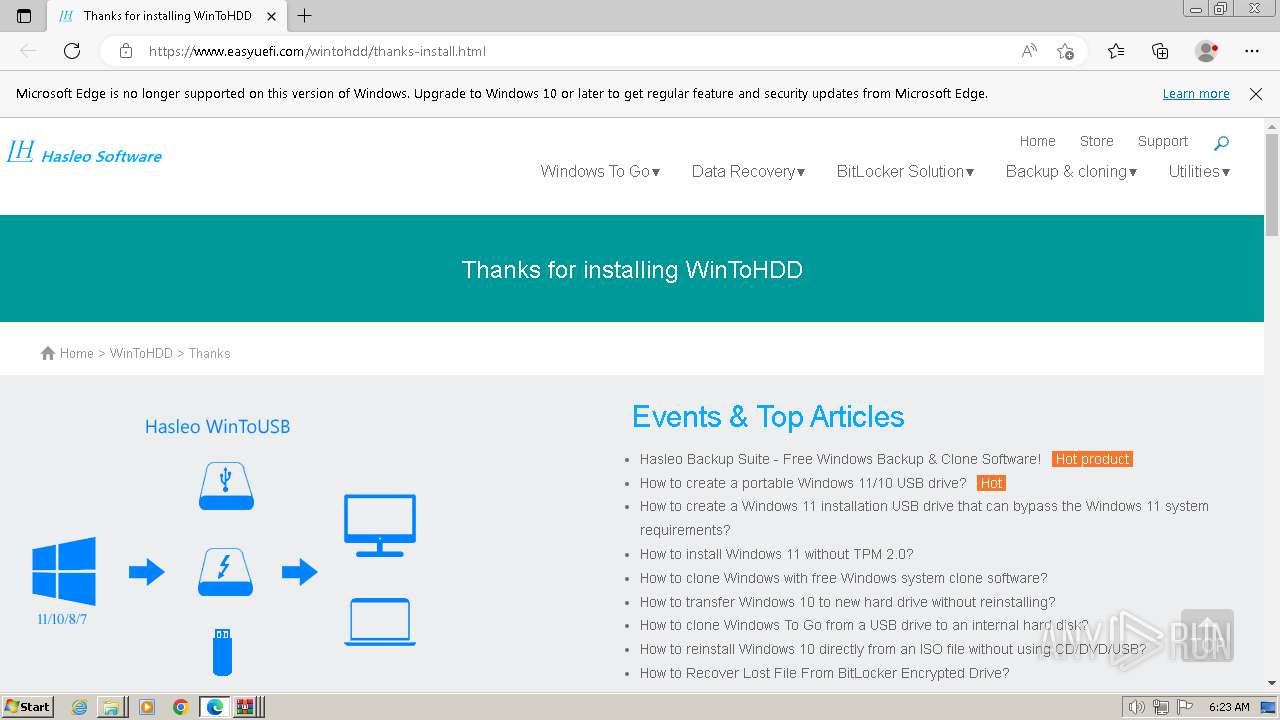Open Edge settings and more menu

coord(1252,51)
